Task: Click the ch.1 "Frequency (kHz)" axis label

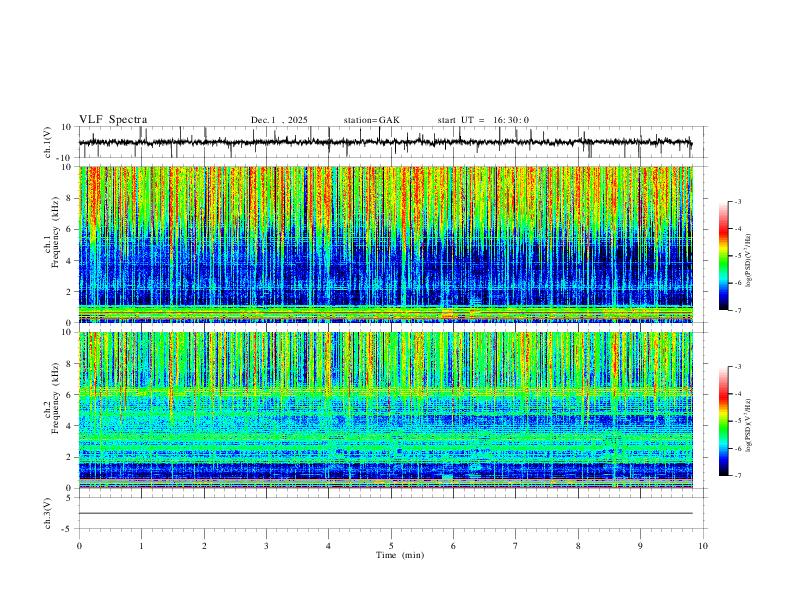Action: pyautogui.click(x=55, y=230)
